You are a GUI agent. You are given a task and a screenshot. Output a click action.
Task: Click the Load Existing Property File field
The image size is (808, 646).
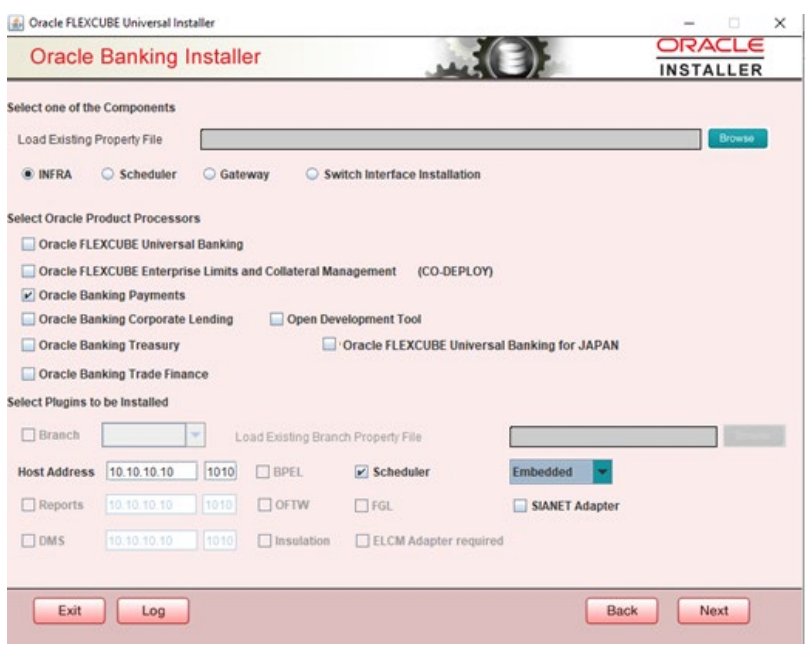451,139
